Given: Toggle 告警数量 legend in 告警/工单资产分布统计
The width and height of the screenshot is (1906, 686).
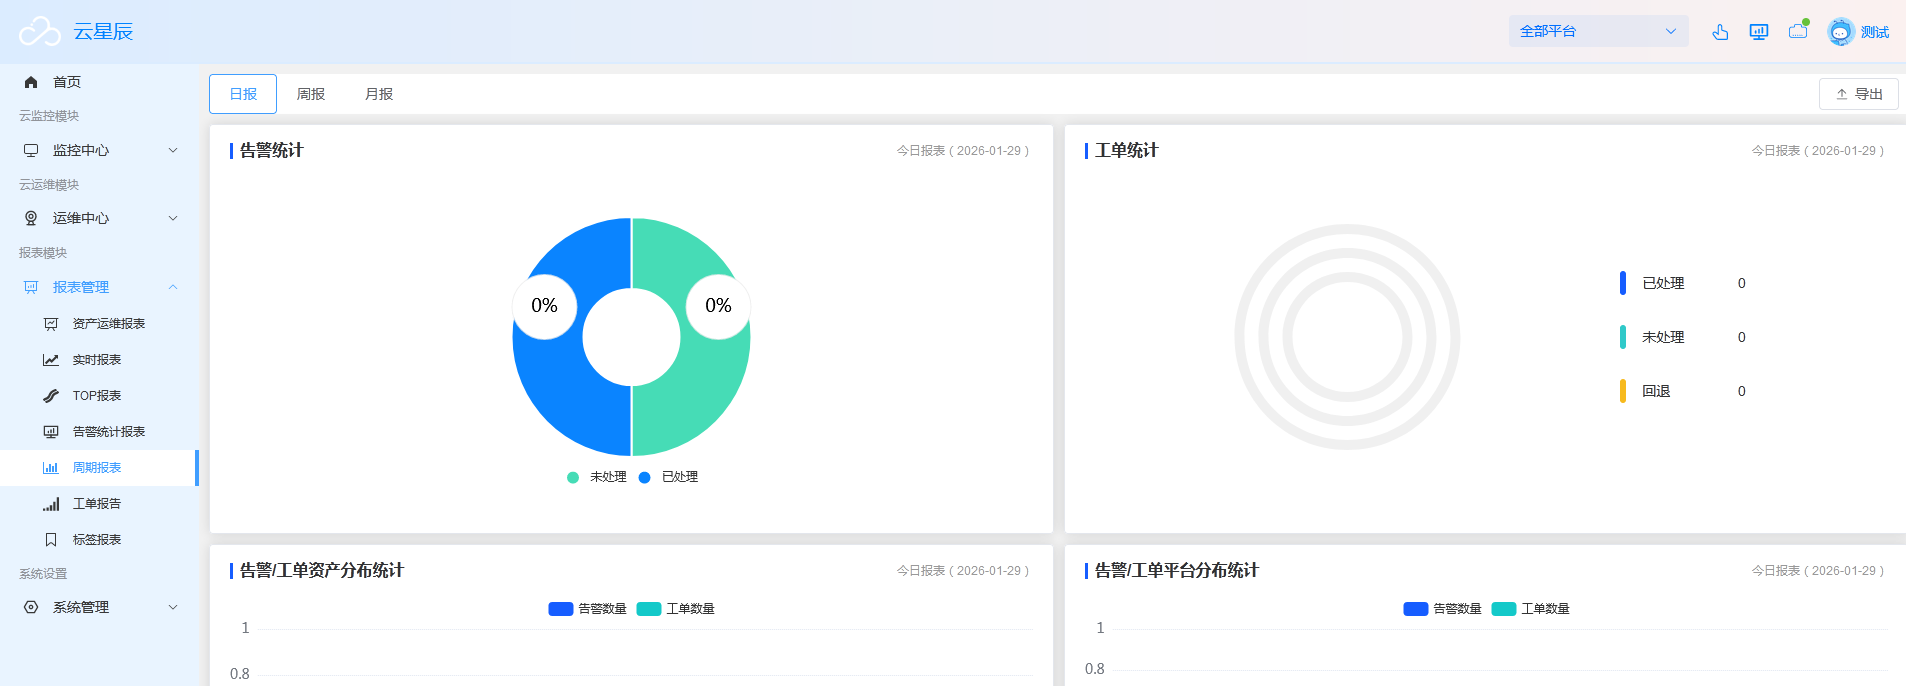Looking at the screenshot, I should (x=588, y=609).
